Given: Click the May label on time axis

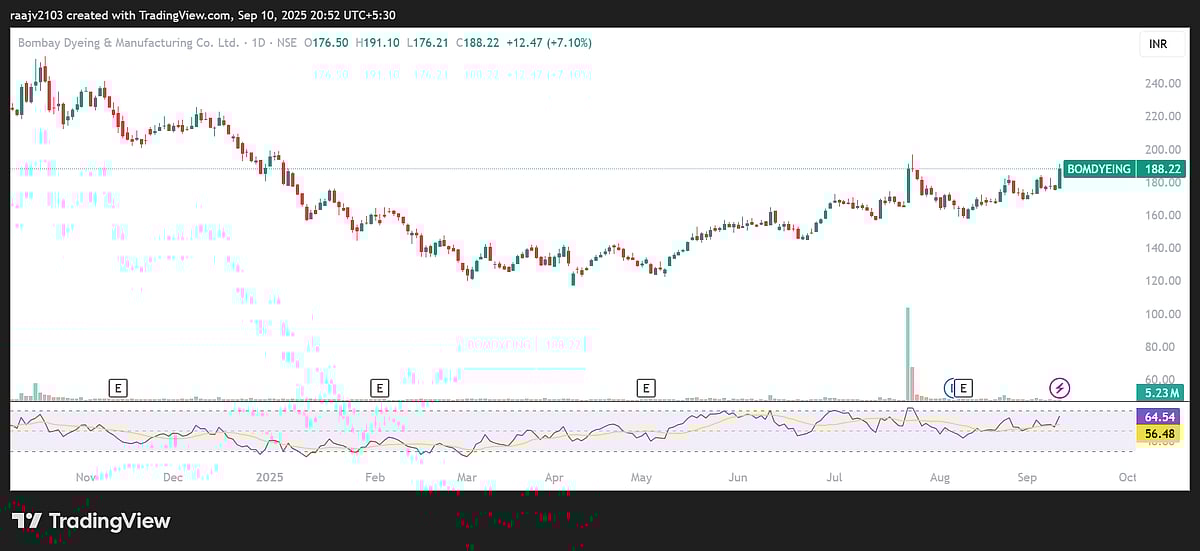Looking at the screenshot, I should coord(641,478).
